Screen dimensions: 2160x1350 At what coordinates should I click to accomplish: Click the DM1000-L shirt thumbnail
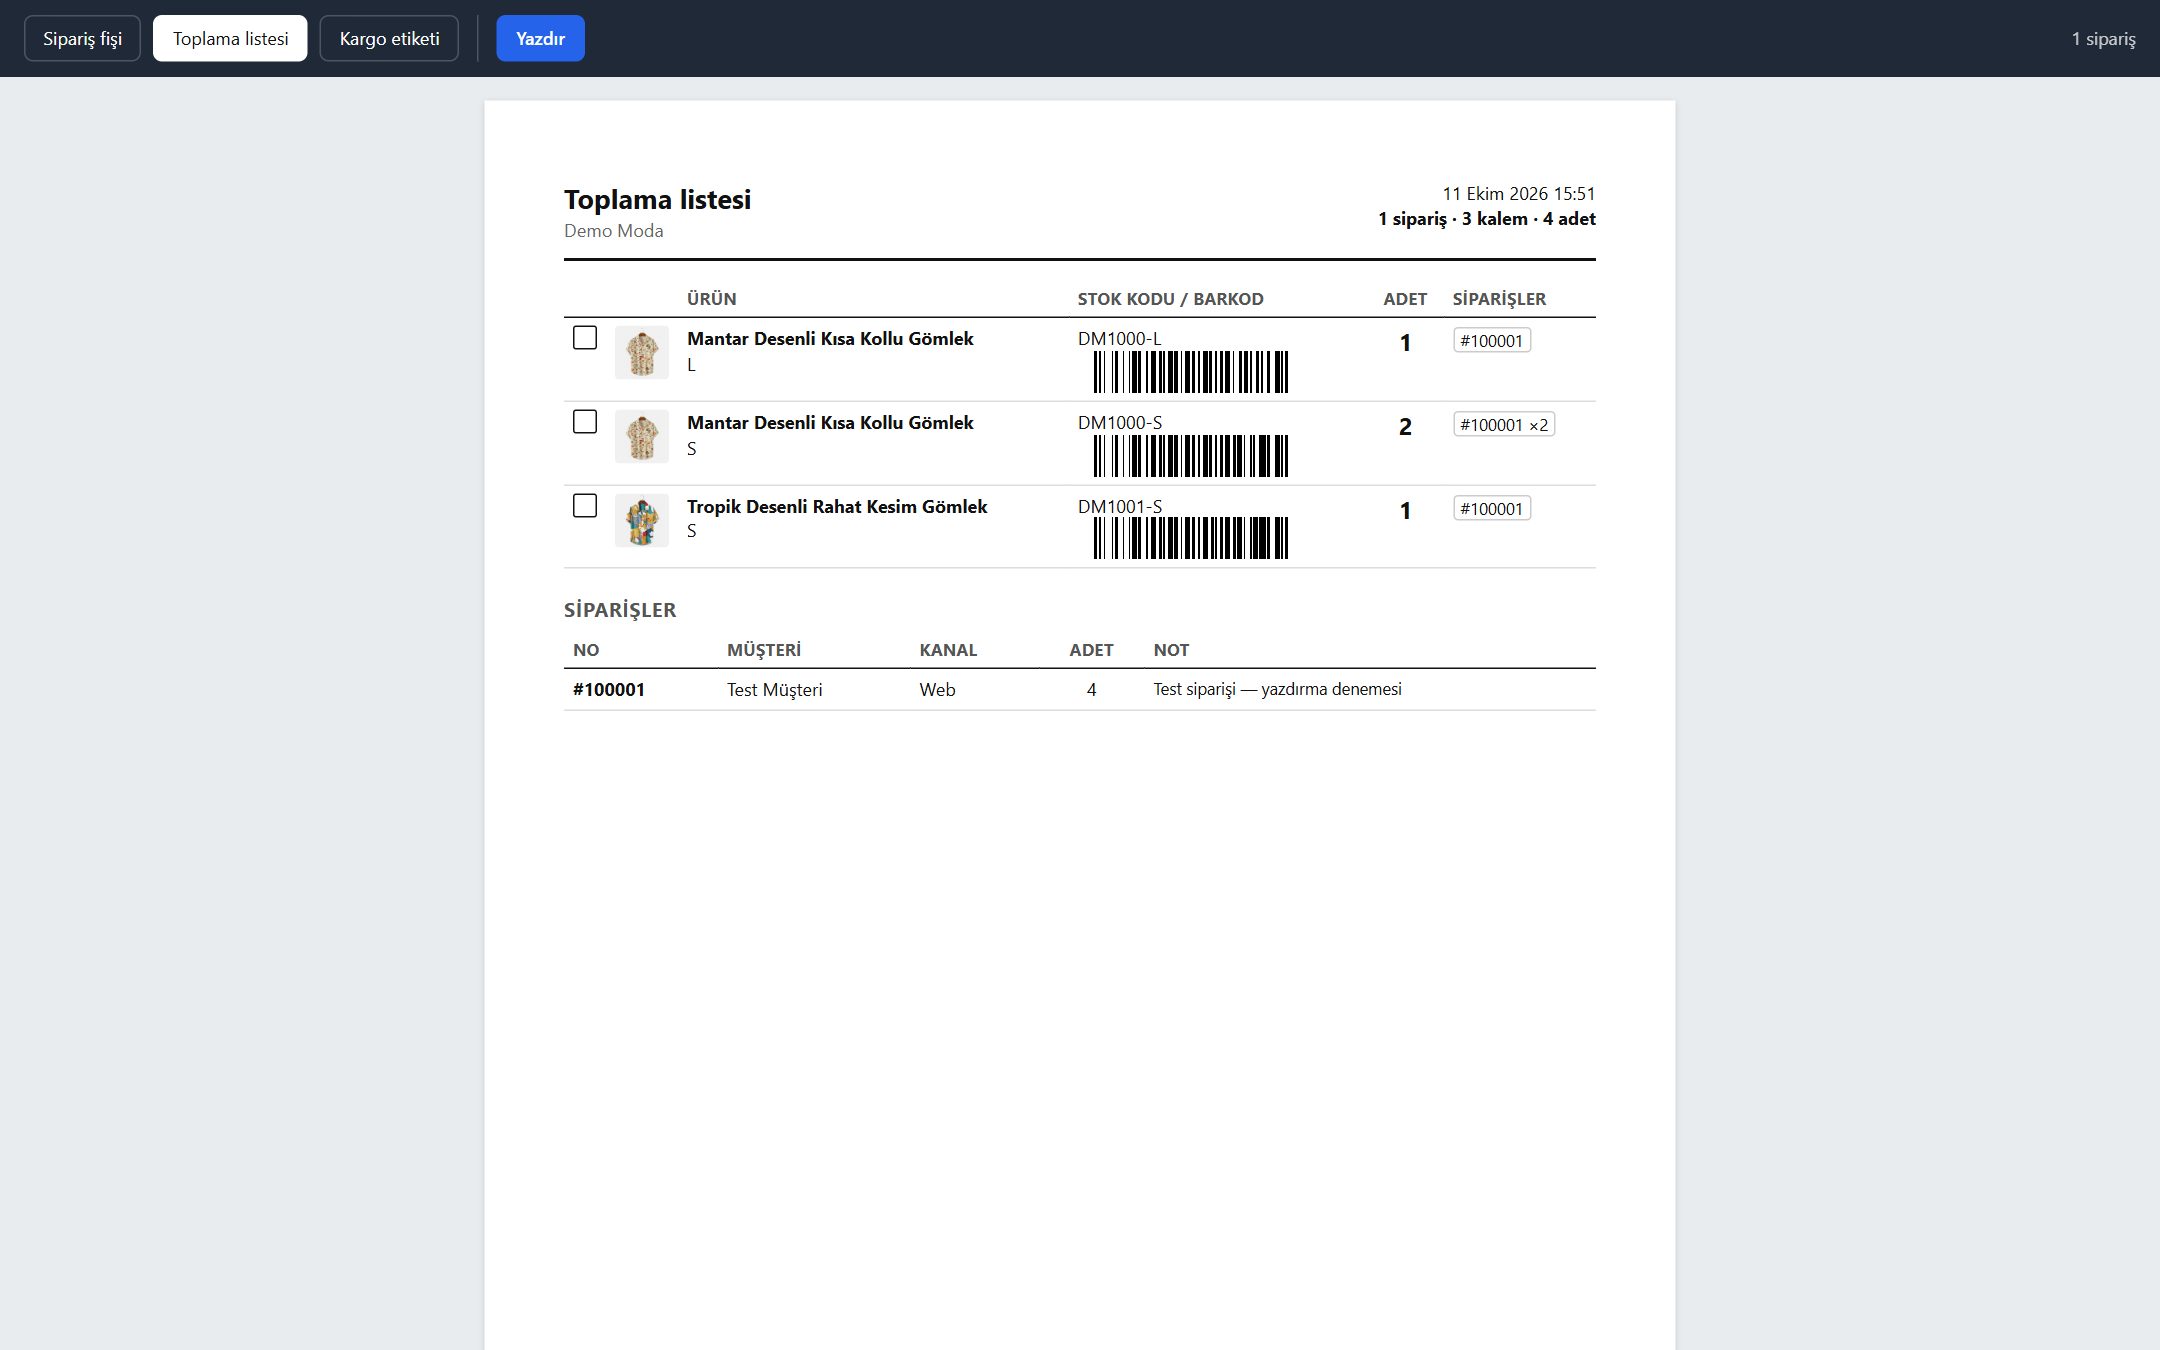click(642, 352)
